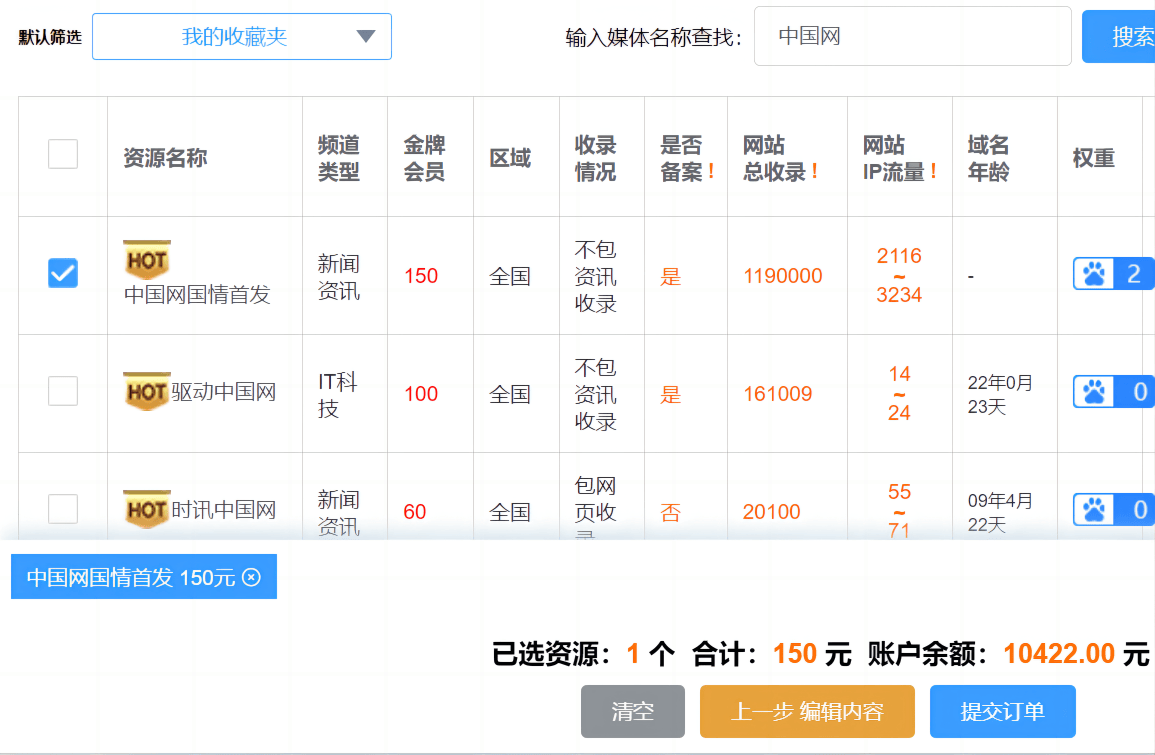Click total indexed value 1190000
This screenshot has width=1155, height=755.
tap(782, 275)
